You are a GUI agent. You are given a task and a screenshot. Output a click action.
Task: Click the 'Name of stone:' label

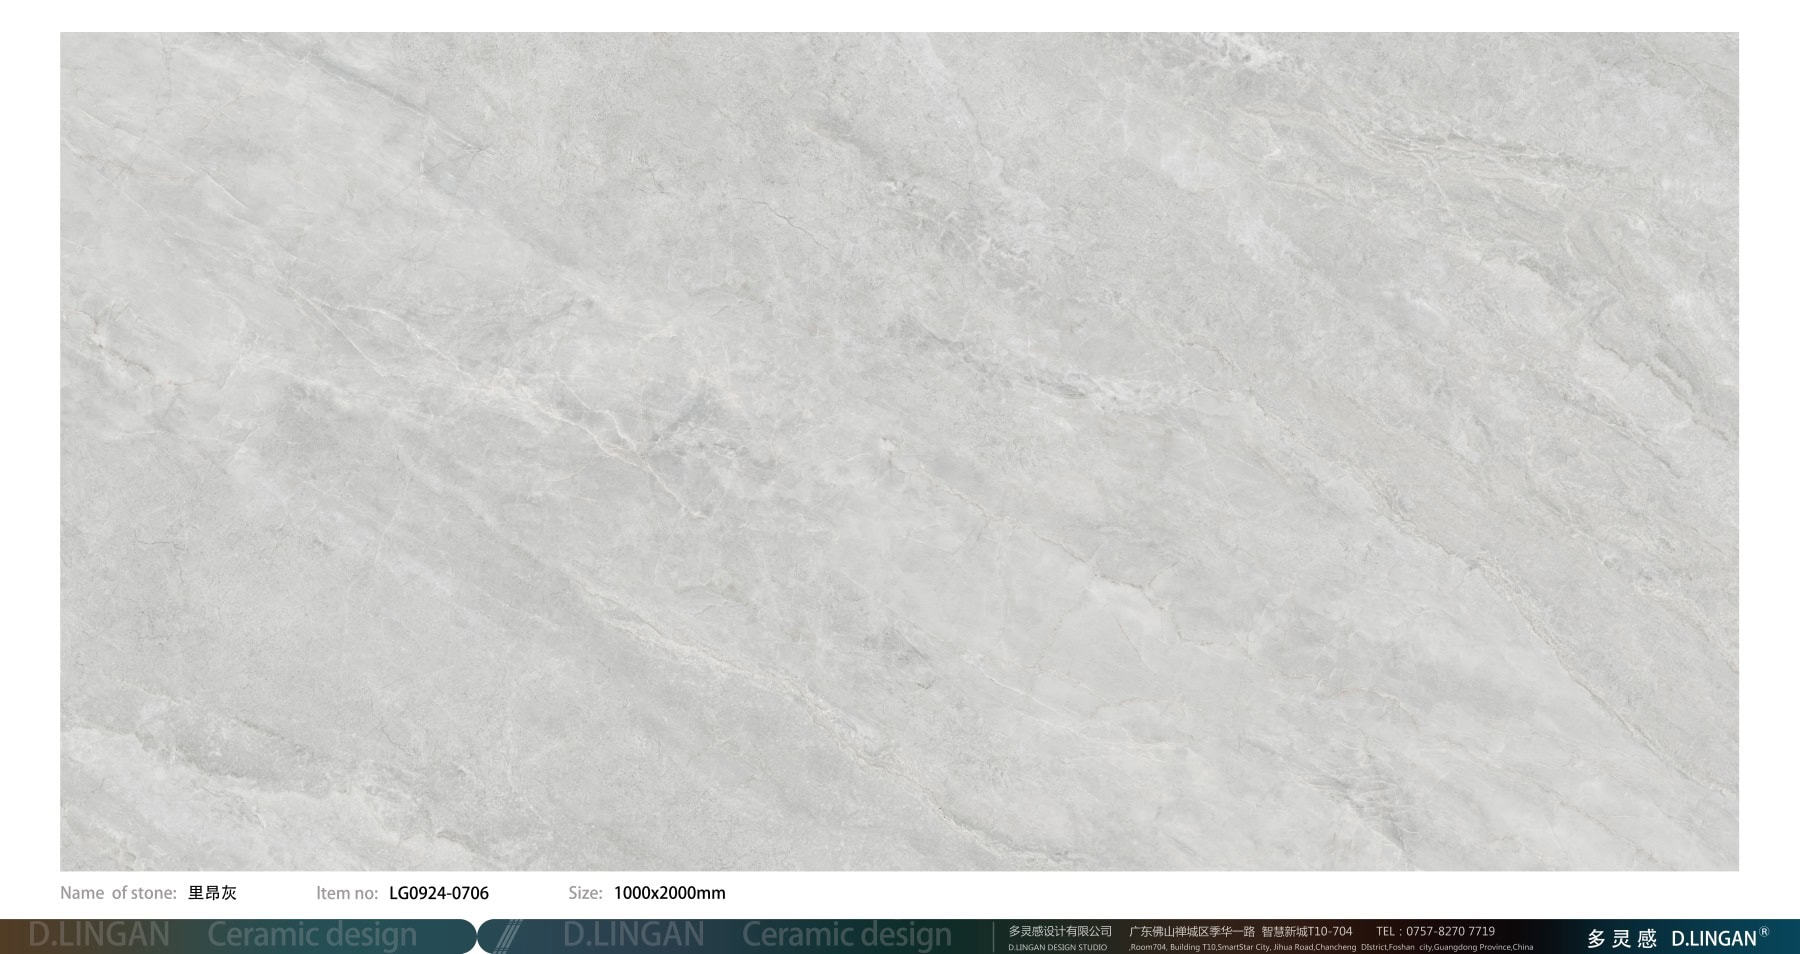point(118,893)
